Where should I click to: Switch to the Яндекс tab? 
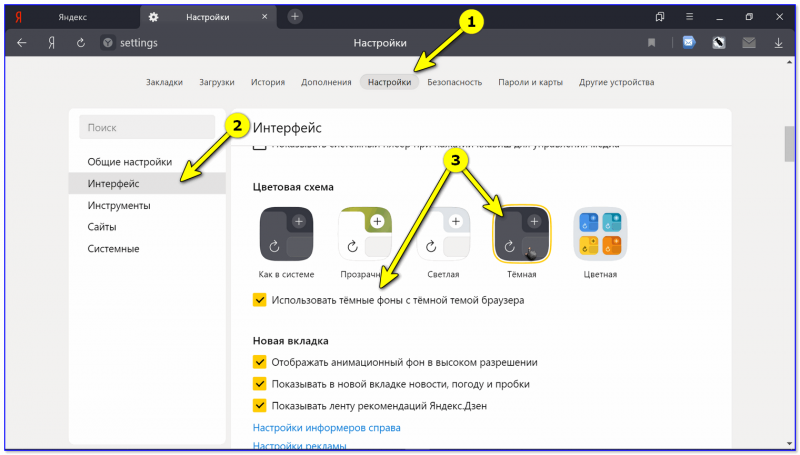point(72,17)
